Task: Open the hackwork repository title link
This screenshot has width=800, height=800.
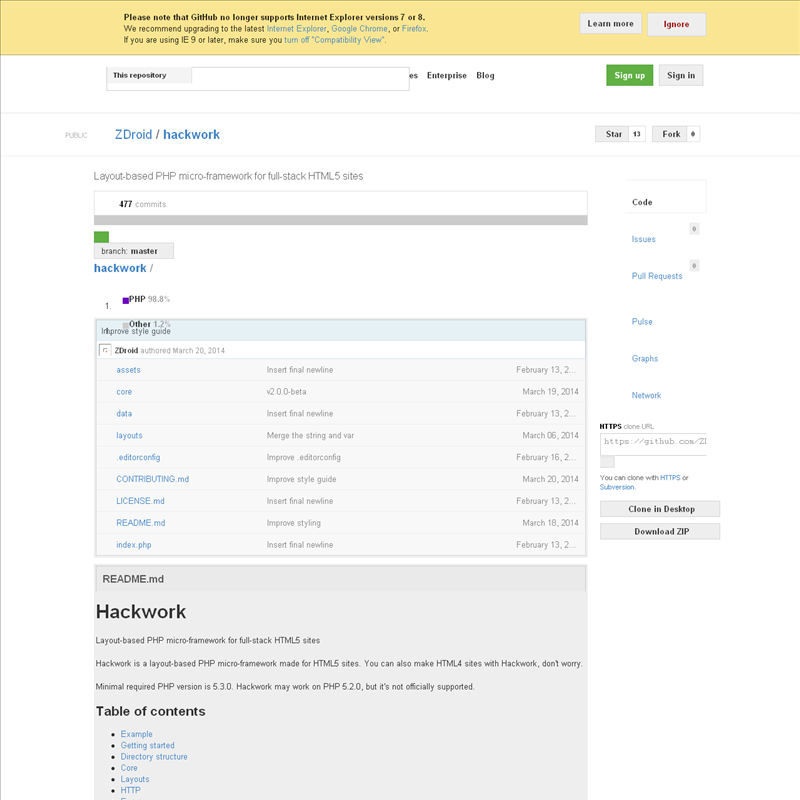Action: tap(191, 135)
